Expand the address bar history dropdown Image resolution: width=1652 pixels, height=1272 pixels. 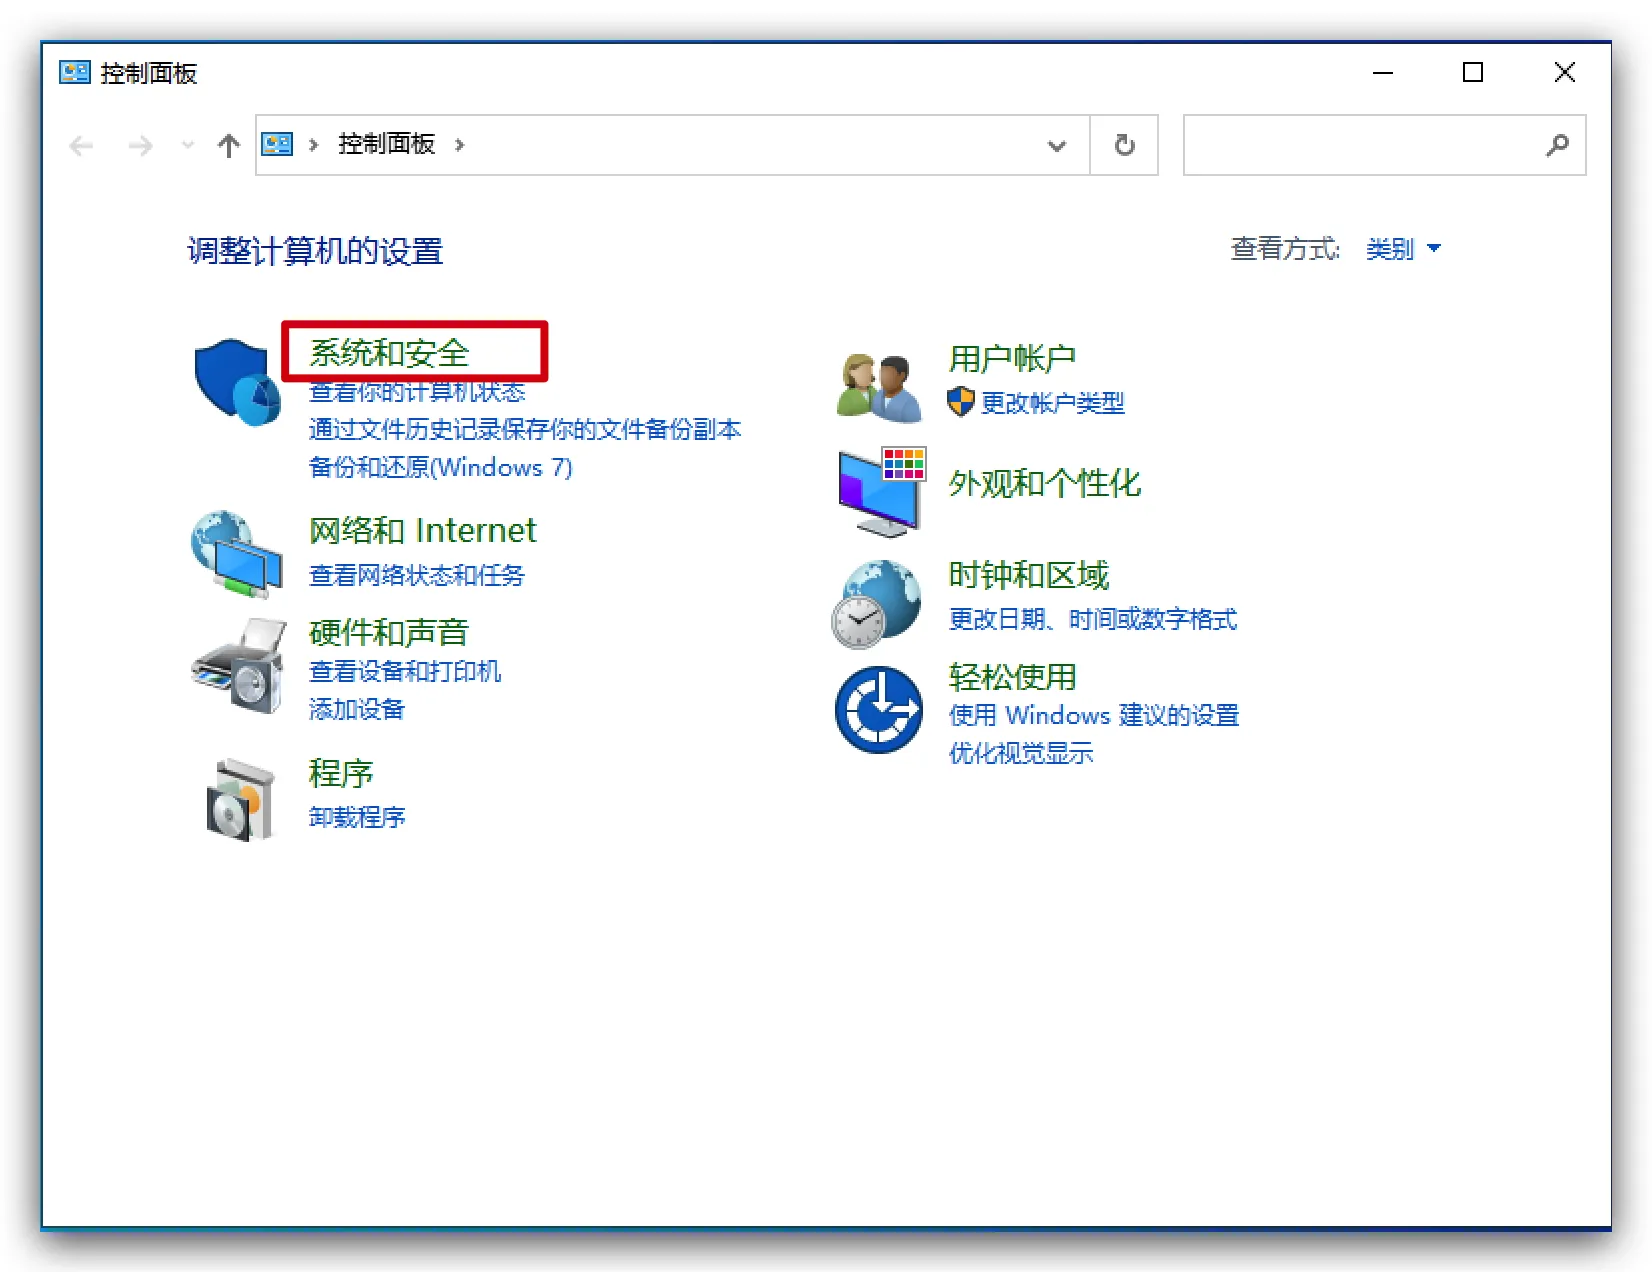(1056, 146)
